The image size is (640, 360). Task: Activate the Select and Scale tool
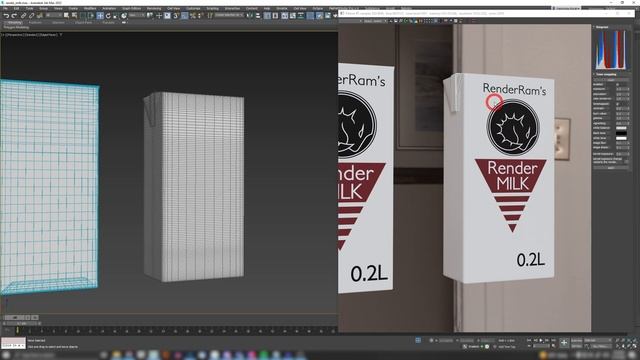(x=115, y=16)
